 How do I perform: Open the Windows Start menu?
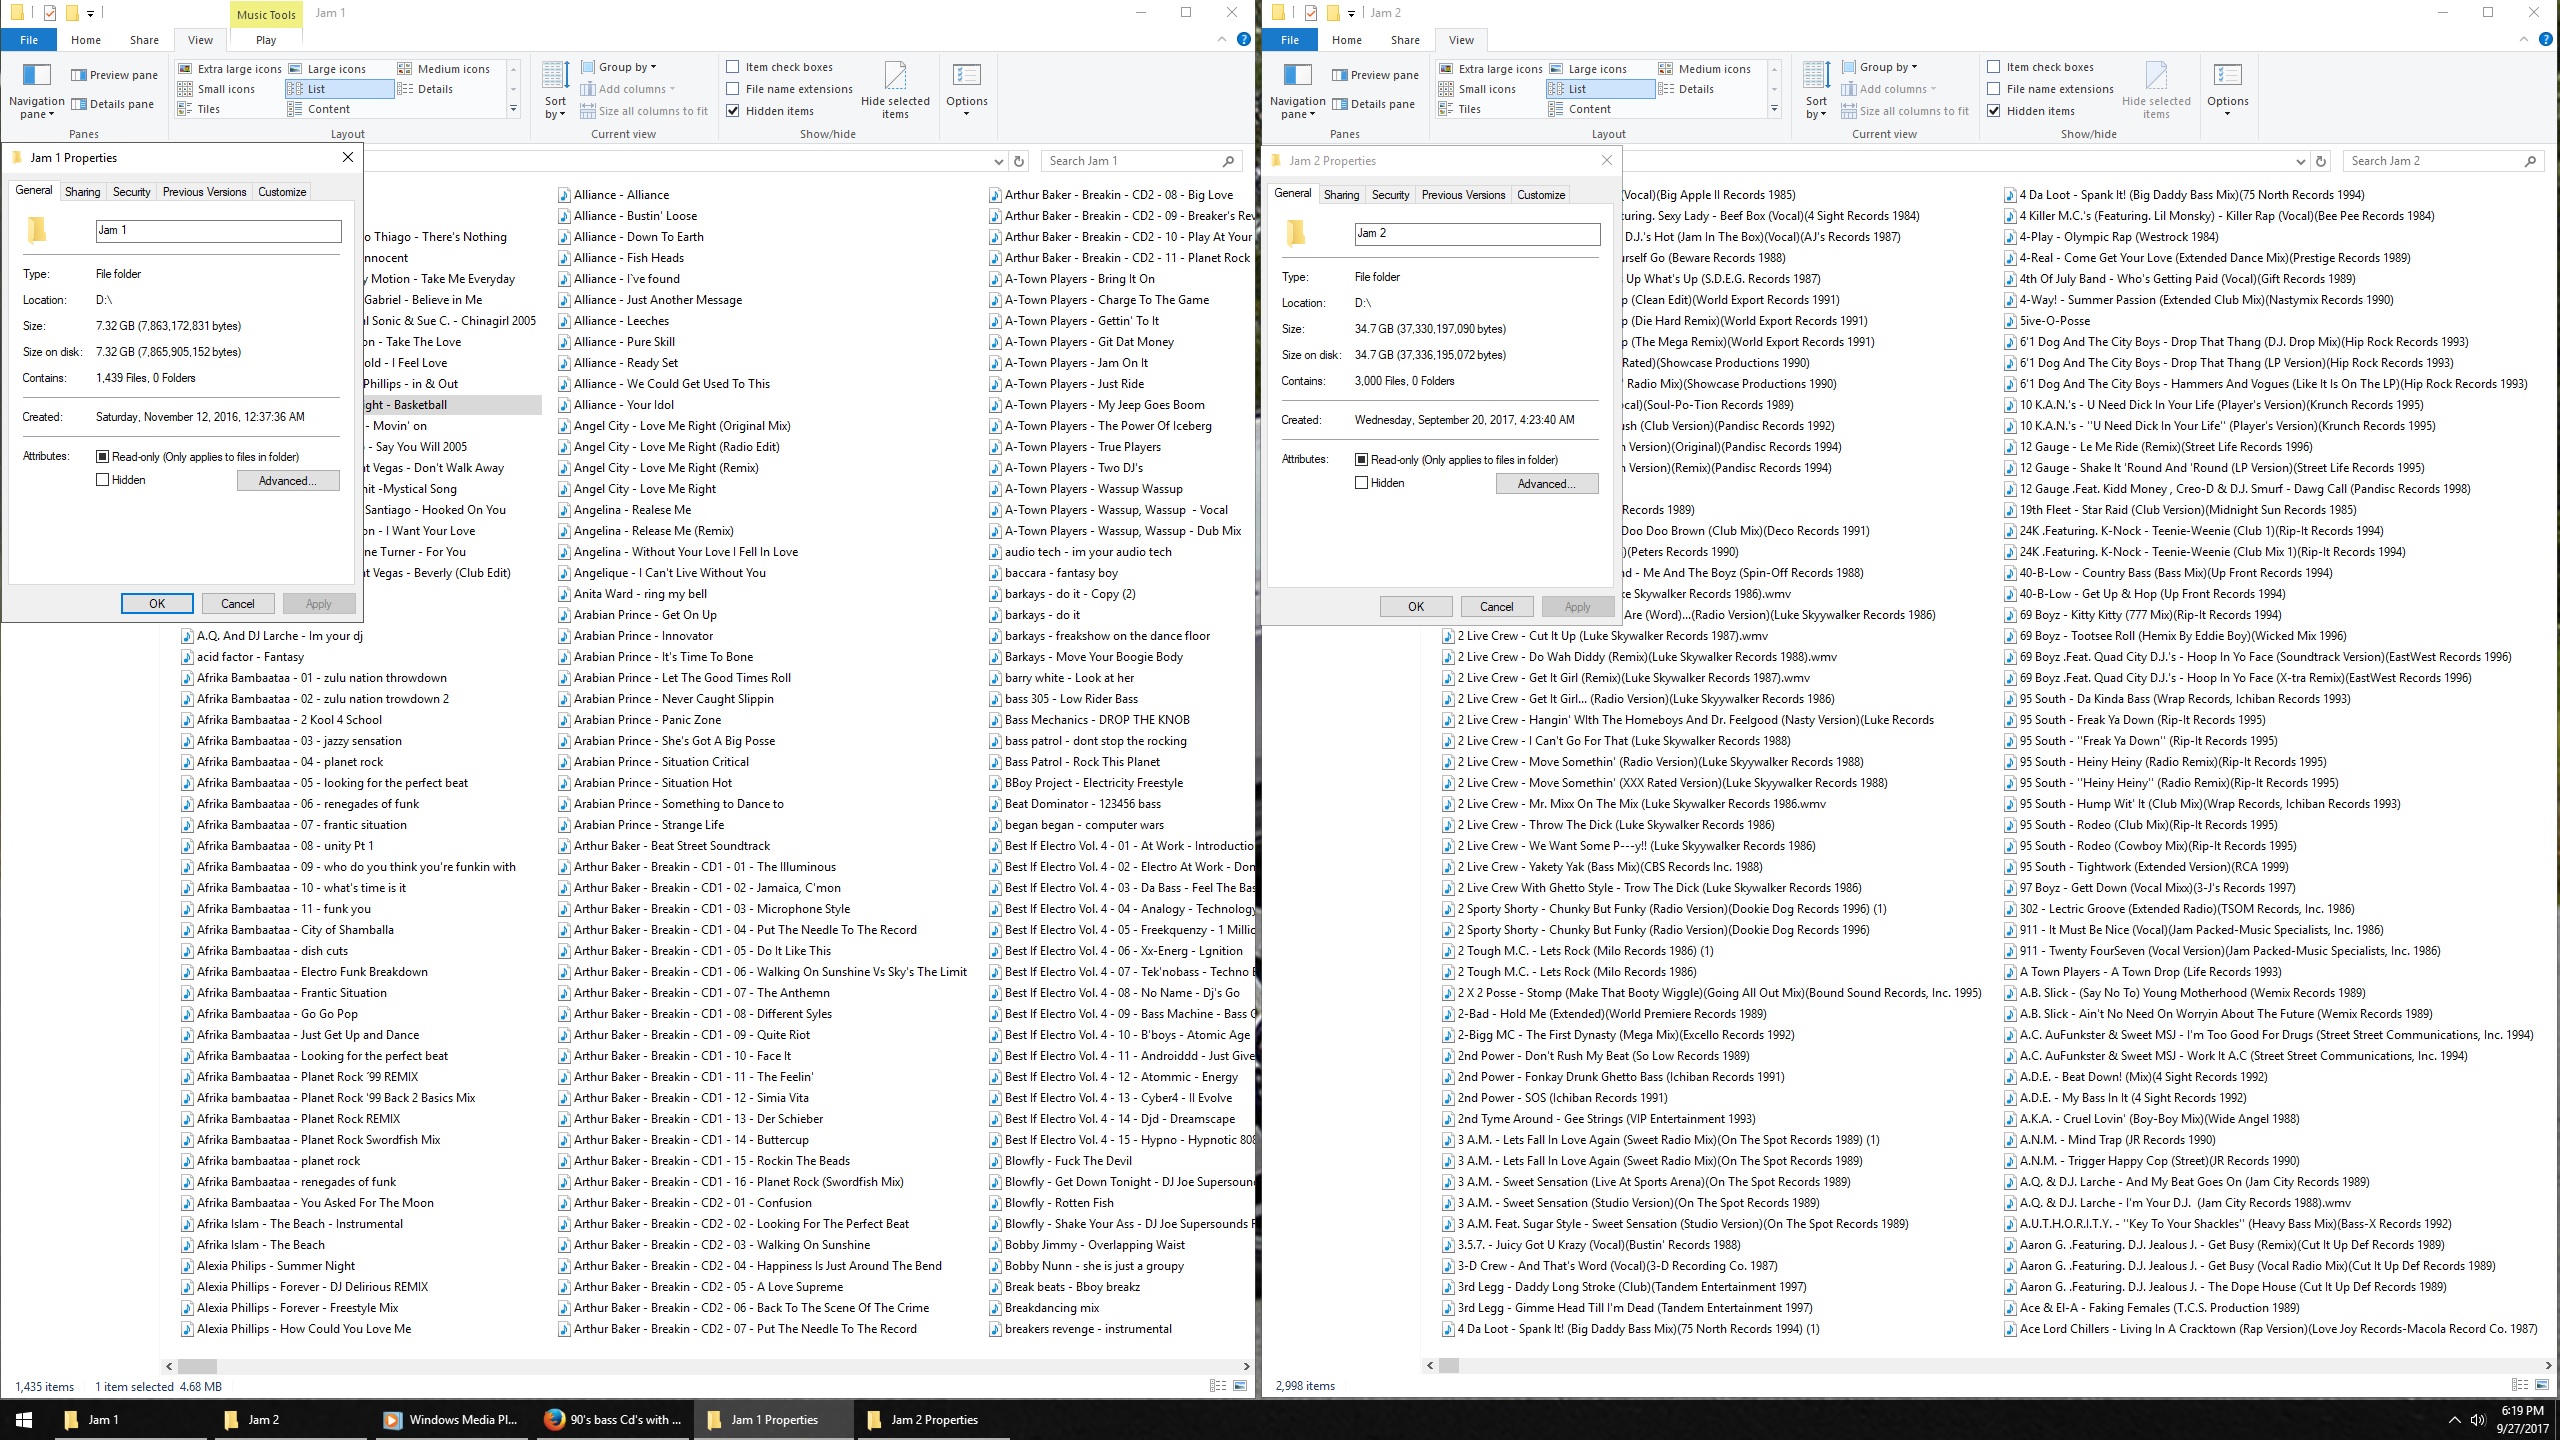[24, 1420]
